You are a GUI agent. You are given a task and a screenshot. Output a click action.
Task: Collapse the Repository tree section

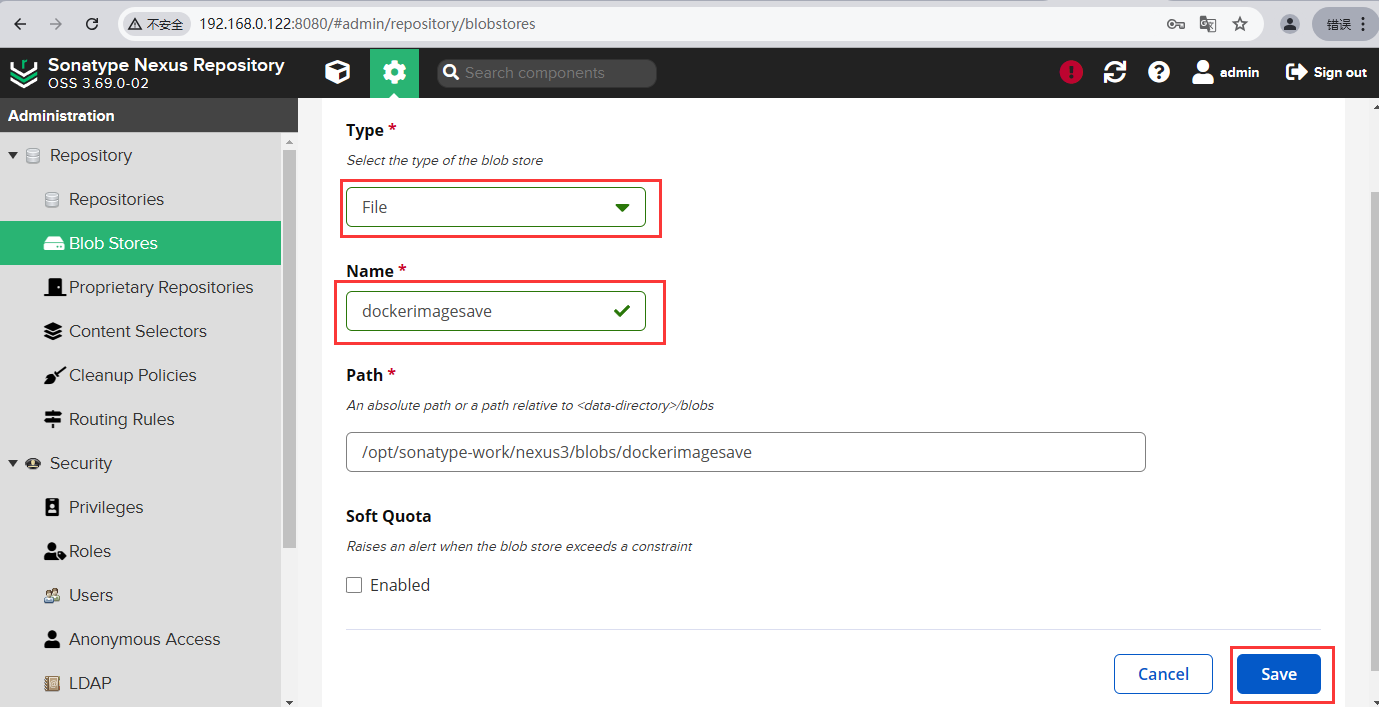coord(13,156)
